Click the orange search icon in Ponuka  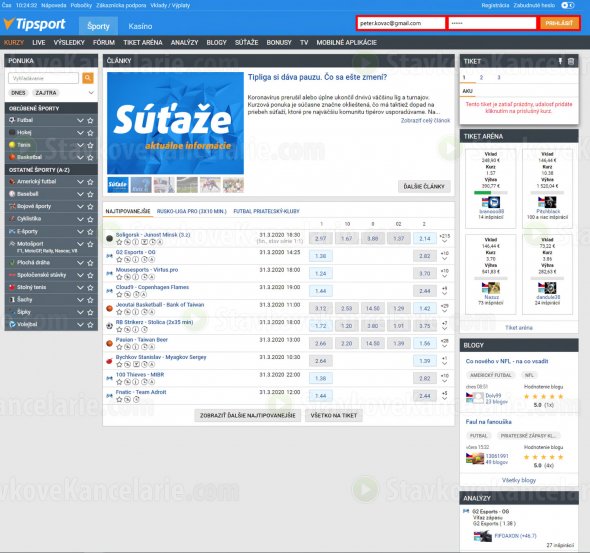pyautogui.click(x=88, y=78)
